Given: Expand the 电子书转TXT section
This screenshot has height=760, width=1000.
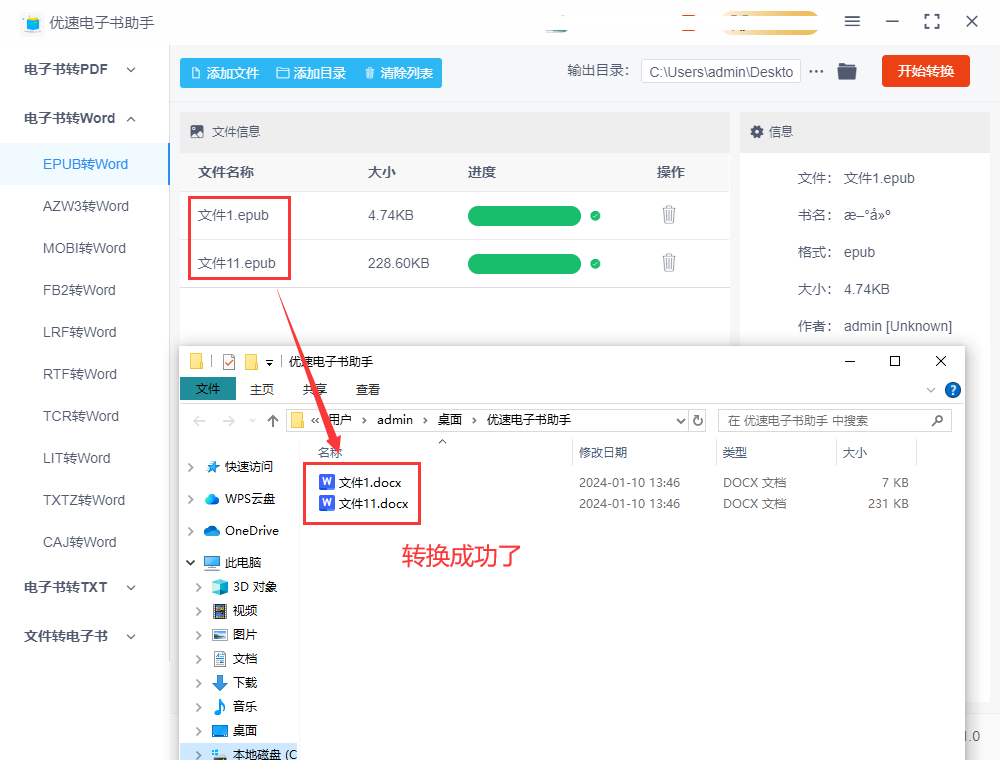Looking at the screenshot, I should pos(131,587).
